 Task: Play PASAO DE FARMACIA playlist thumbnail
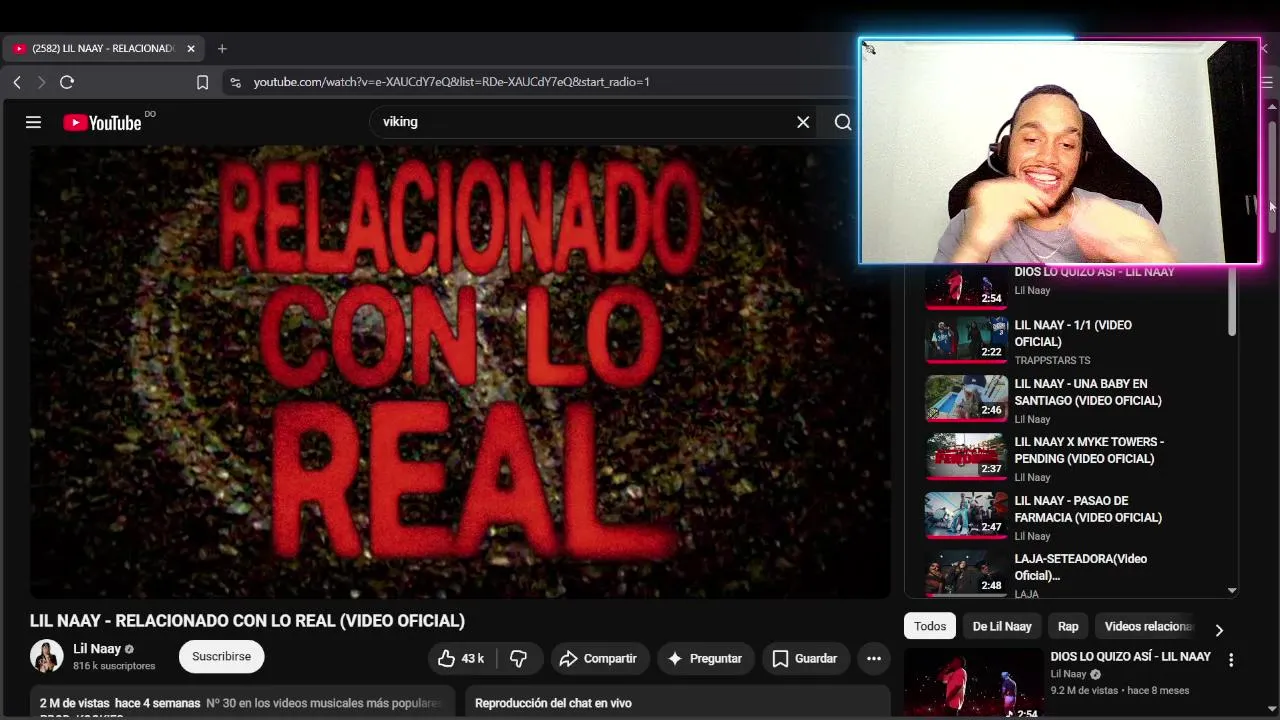click(x=966, y=515)
